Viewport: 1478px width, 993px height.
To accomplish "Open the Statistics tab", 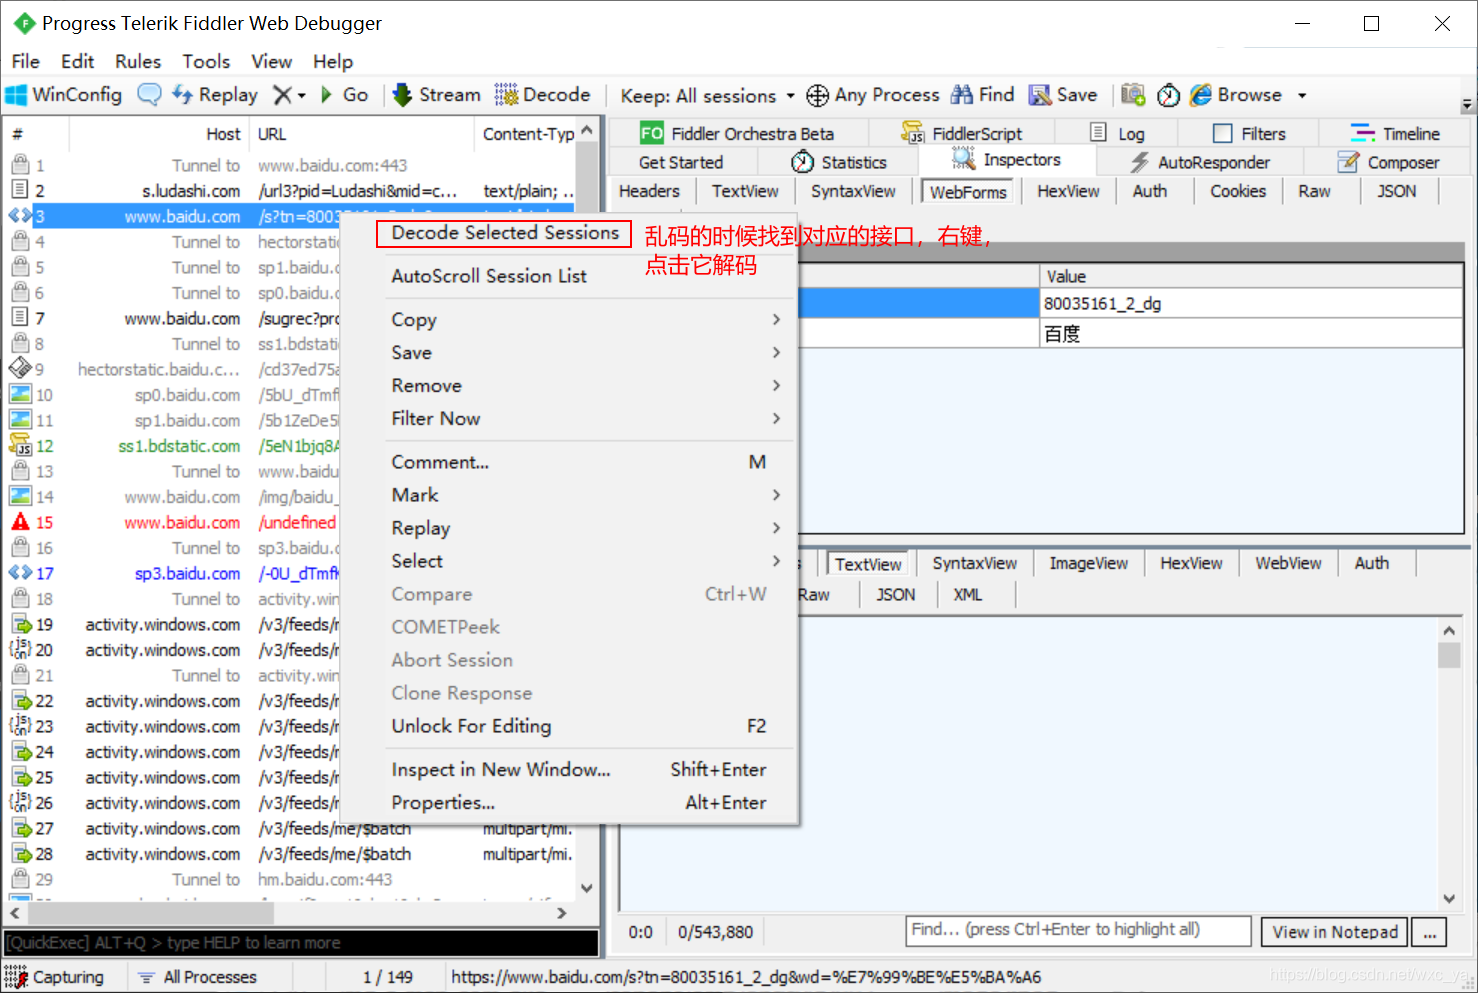I will [839, 162].
